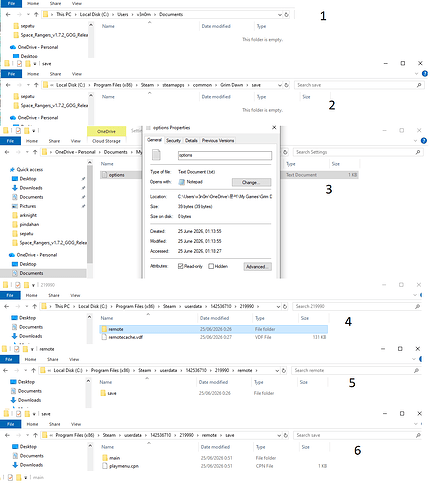Viewport: 440px width, 500px height.
Task: Click the options file name field in Properties
Action: tap(225, 155)
